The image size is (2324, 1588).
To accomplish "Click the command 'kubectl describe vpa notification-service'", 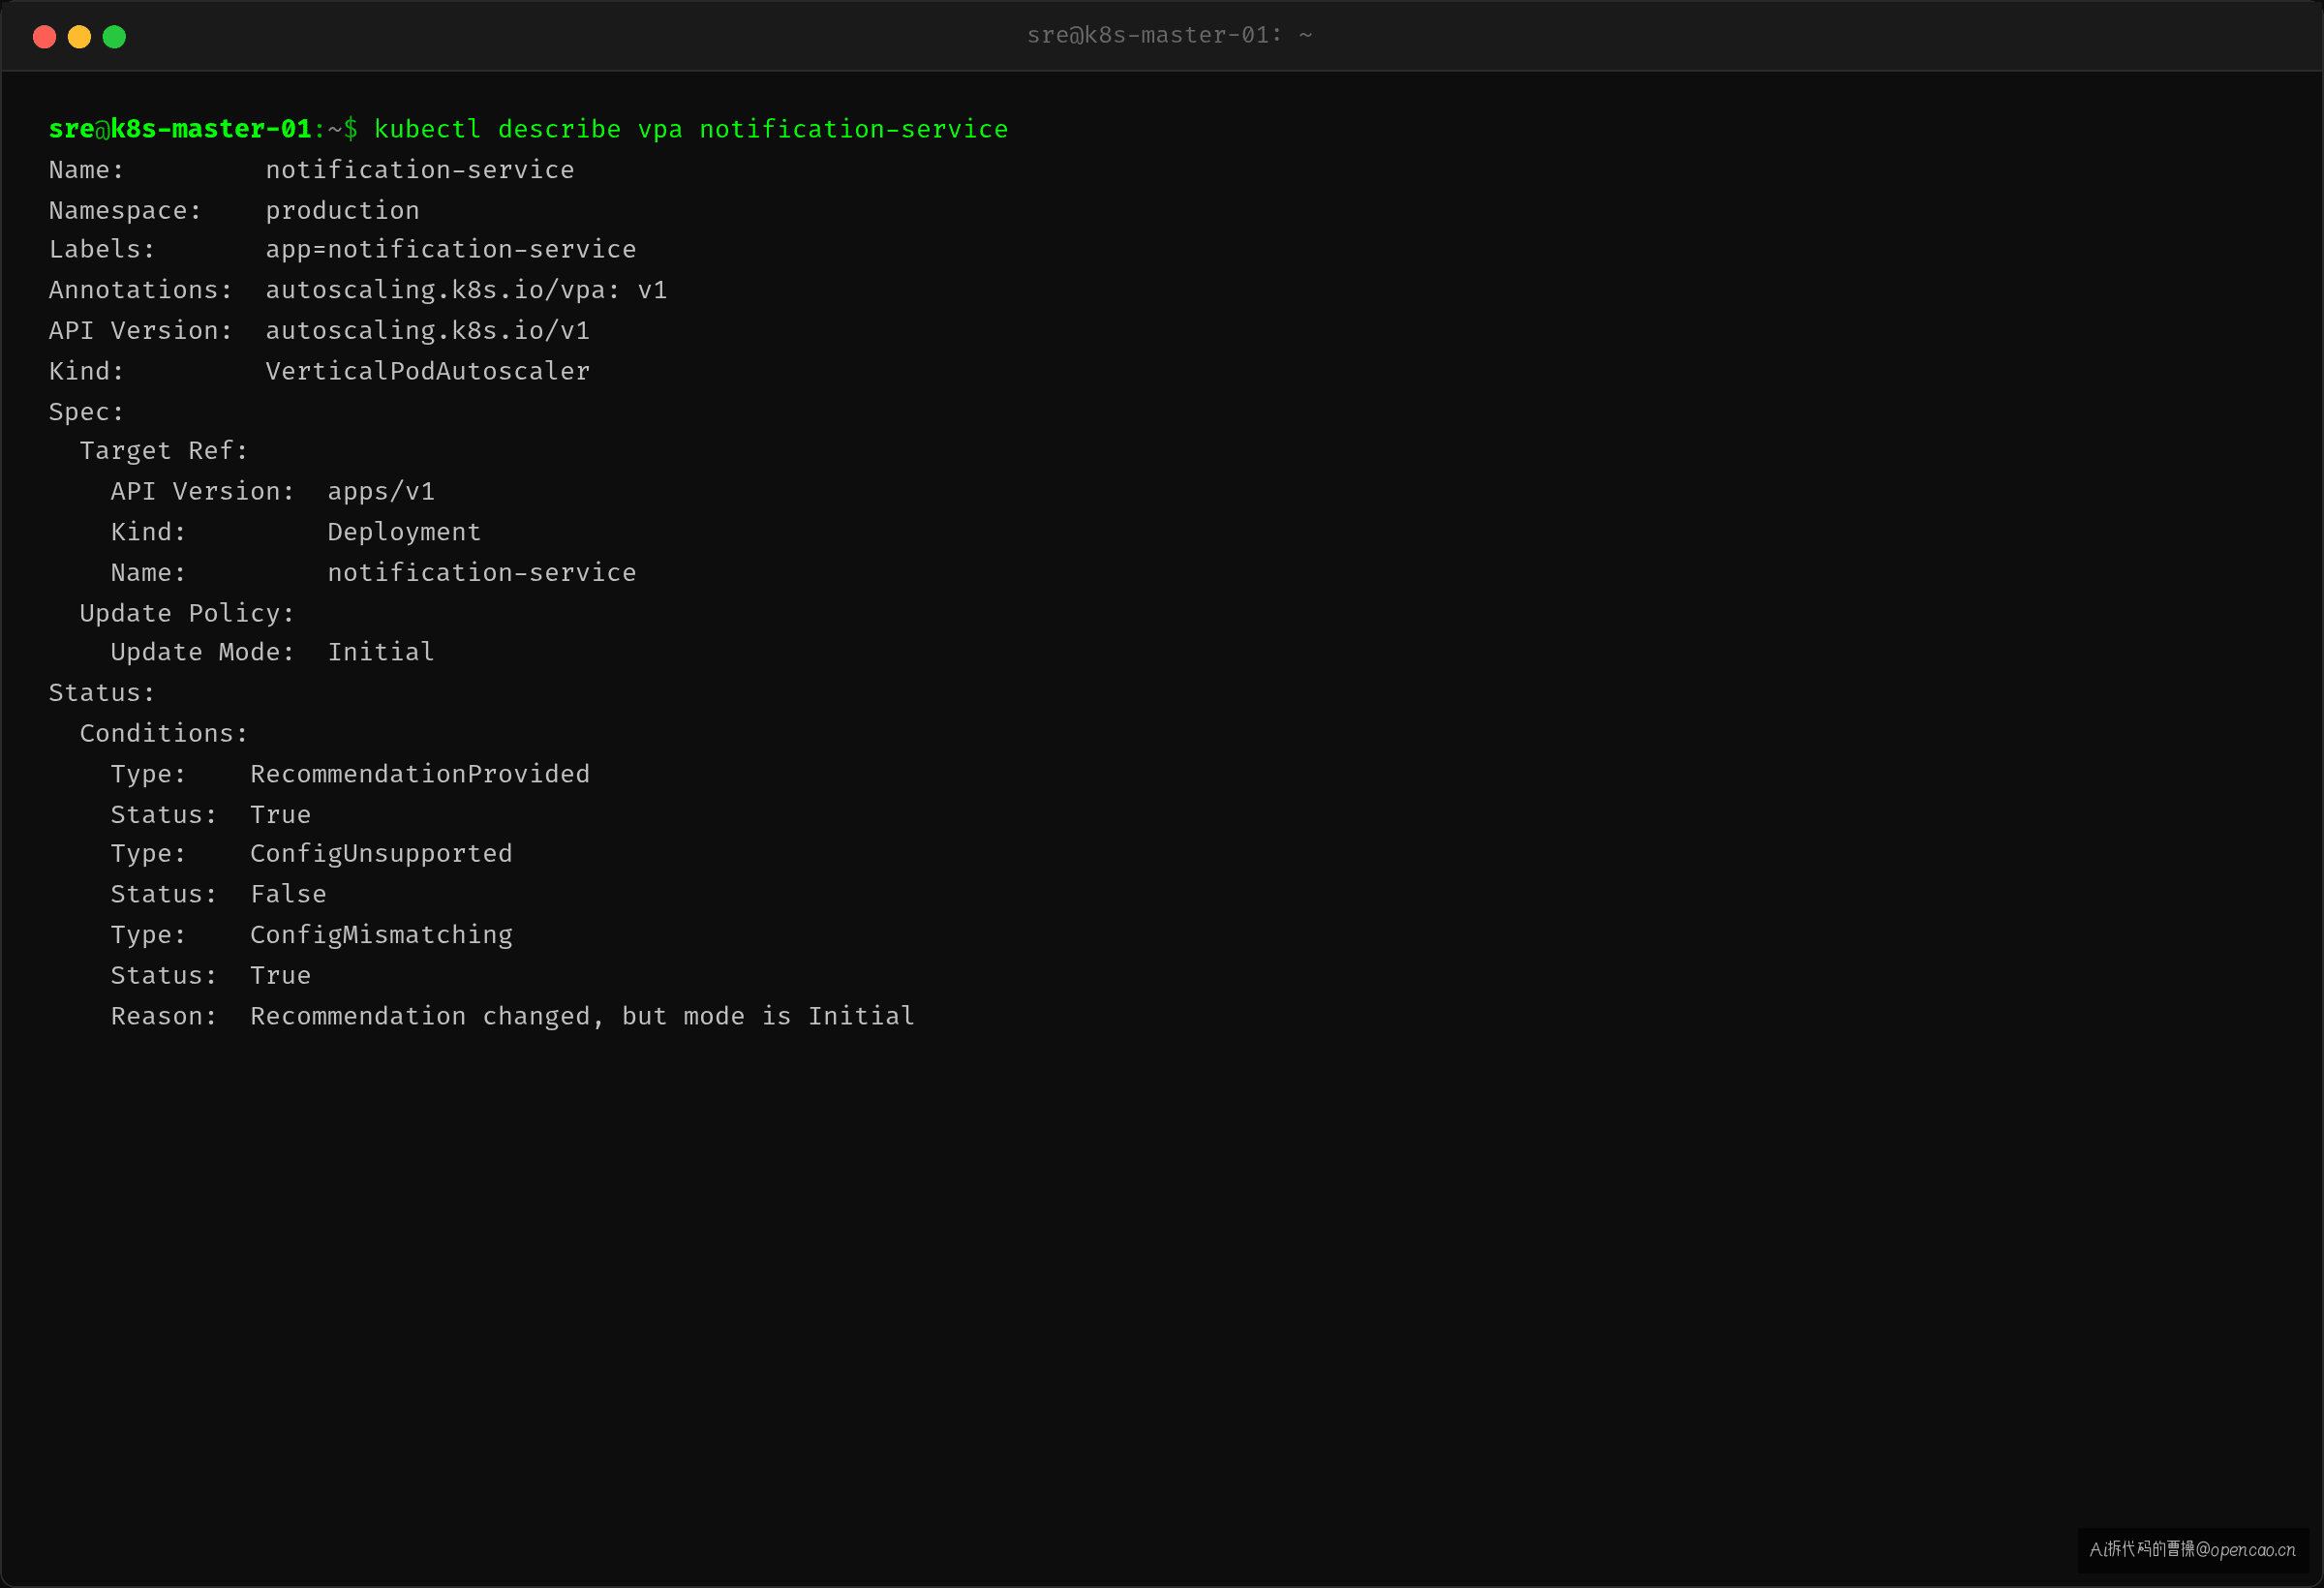I will pos(691,129).
